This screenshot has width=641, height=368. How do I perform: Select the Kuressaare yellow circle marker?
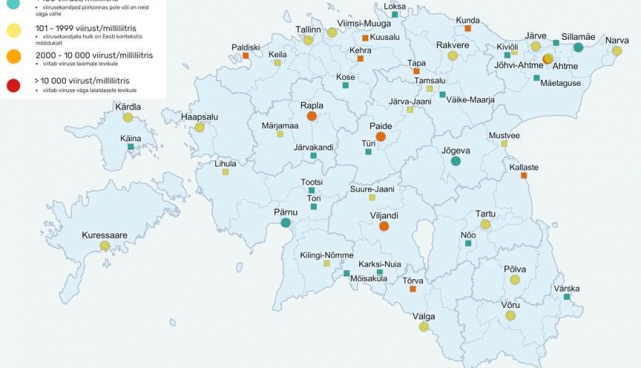pos(105,246)
